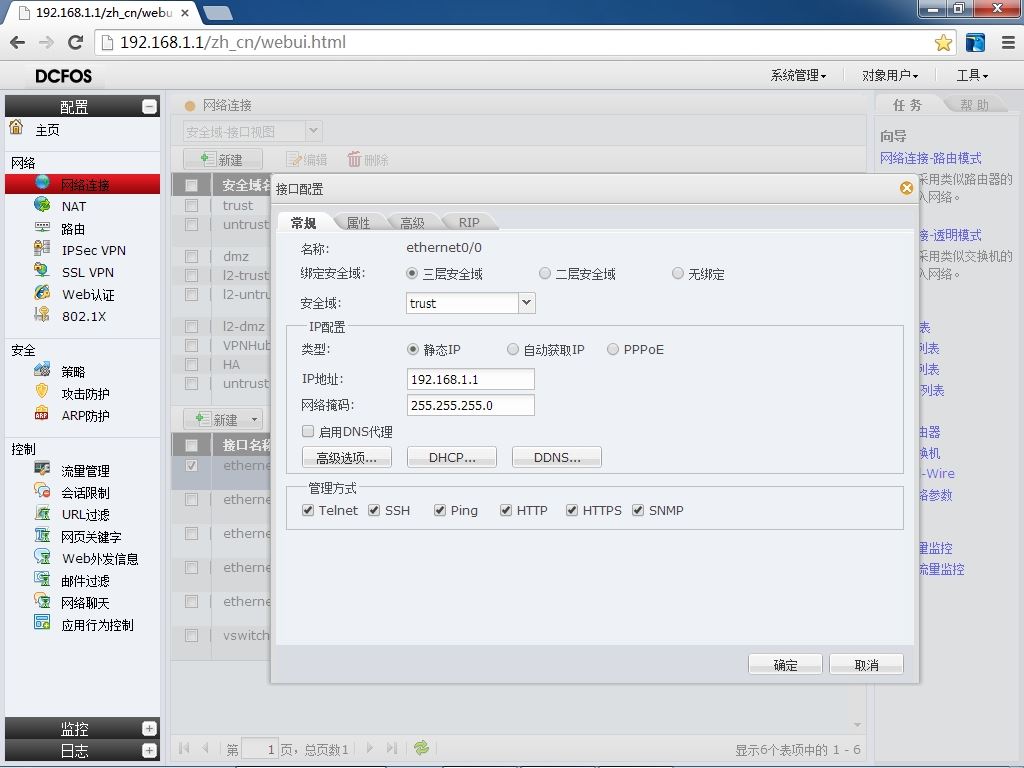Click the 路由 routing icon

point(42,227)
